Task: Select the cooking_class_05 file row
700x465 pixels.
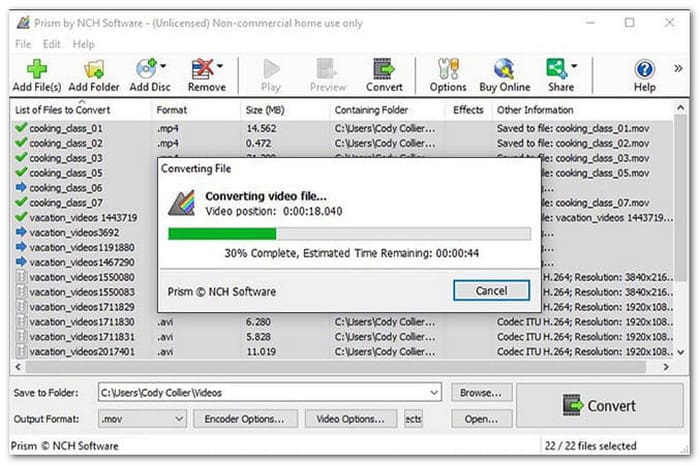Action: [x=66, y=173]
